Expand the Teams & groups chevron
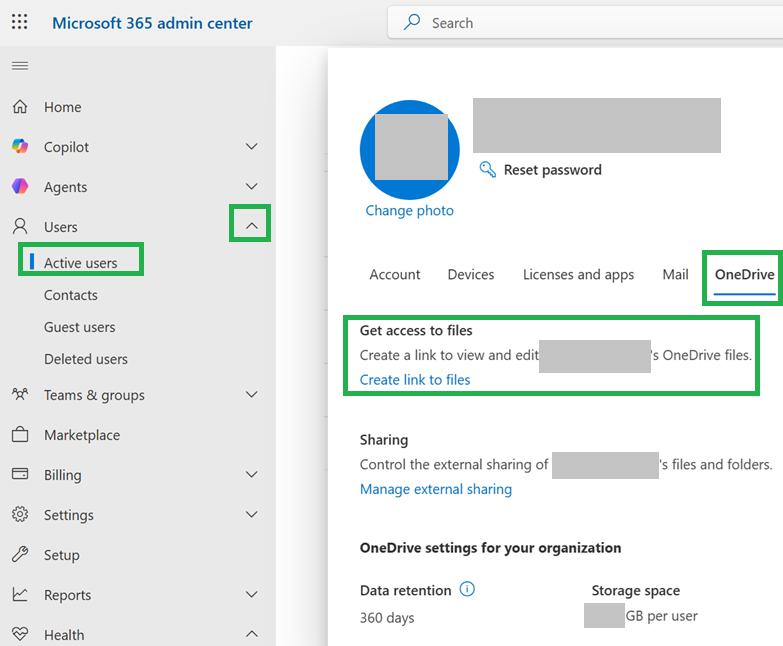The width and height of the screenshot is (783, 646). point(252,394)
